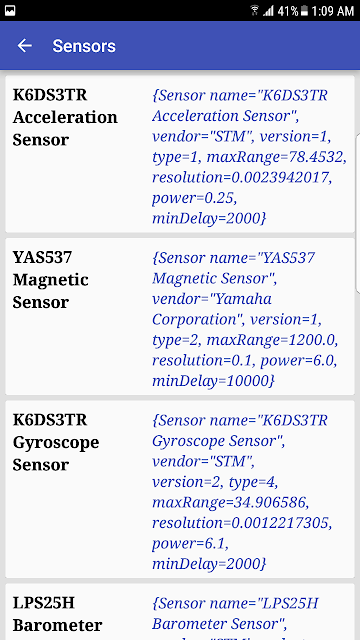Tap the minDelay=10000 line of the Magnetic card
The height and width of the screenshot is (640, 360).
[213, 381]
